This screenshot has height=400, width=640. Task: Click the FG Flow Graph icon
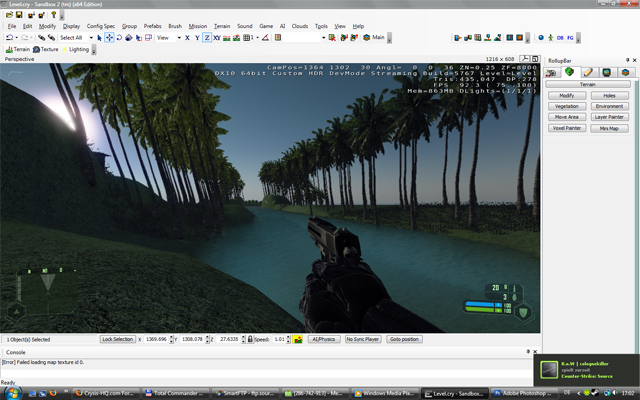(570, 38)
